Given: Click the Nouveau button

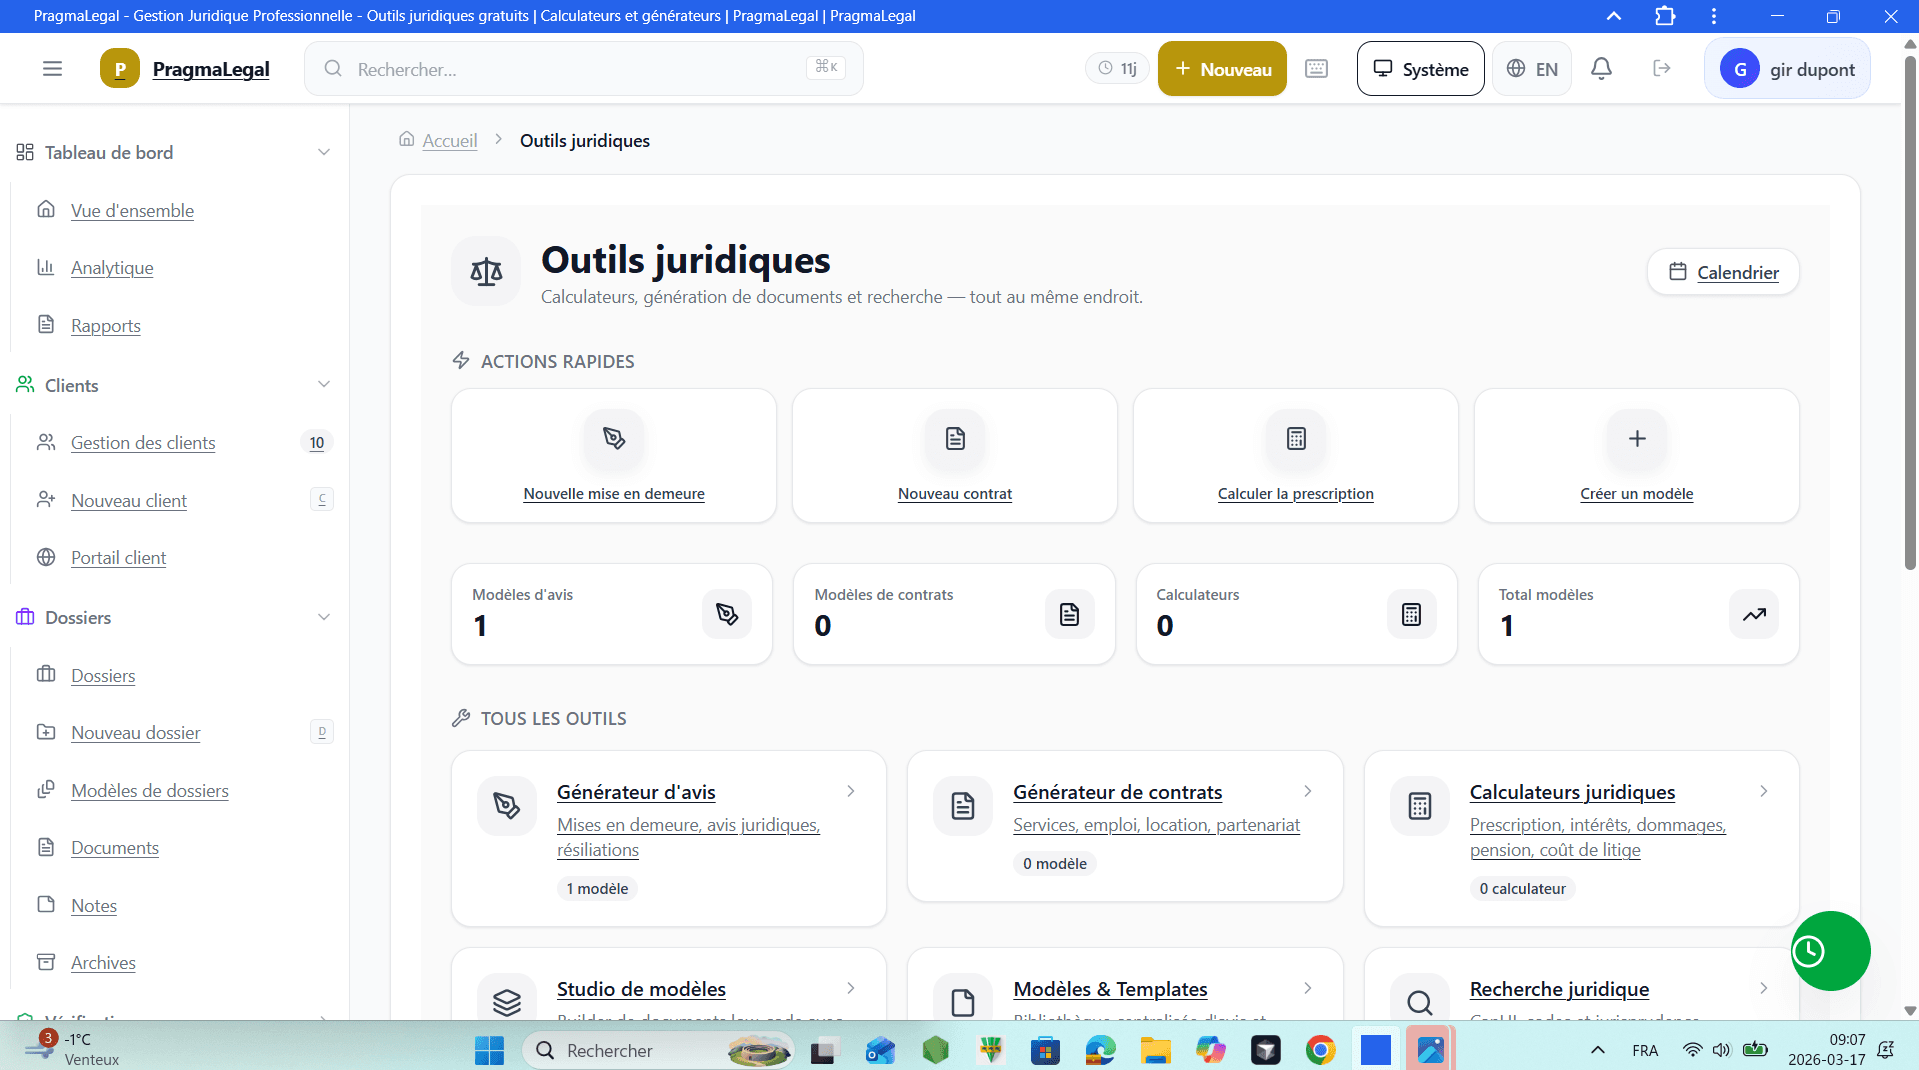Looking at the screenshot, I should click(x=1222, y=69).
